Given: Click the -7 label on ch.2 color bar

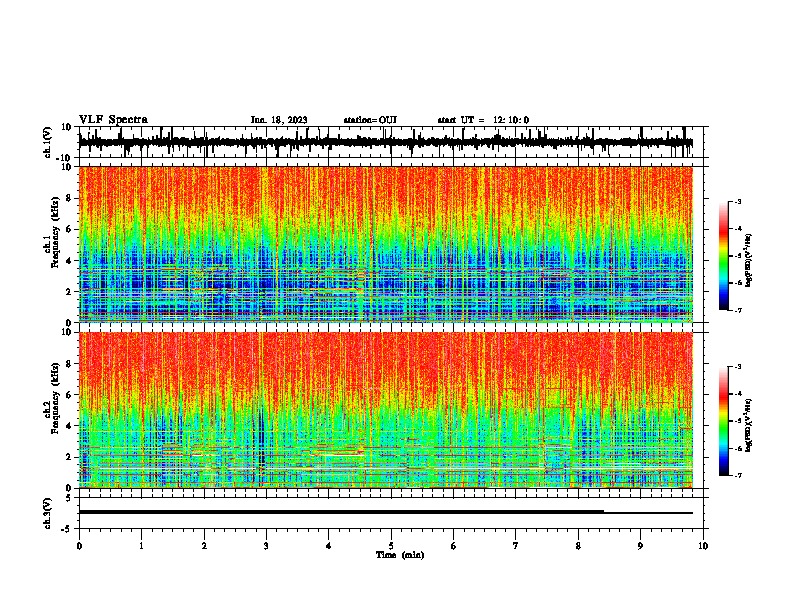Looking at the screenshot, I should click(x=738, y=475).
